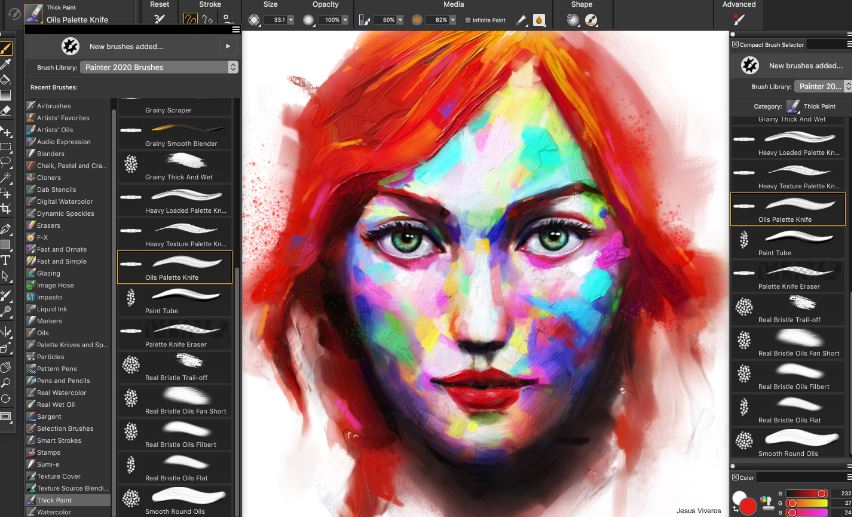Select the Rotate Page tool

point(6,398)
